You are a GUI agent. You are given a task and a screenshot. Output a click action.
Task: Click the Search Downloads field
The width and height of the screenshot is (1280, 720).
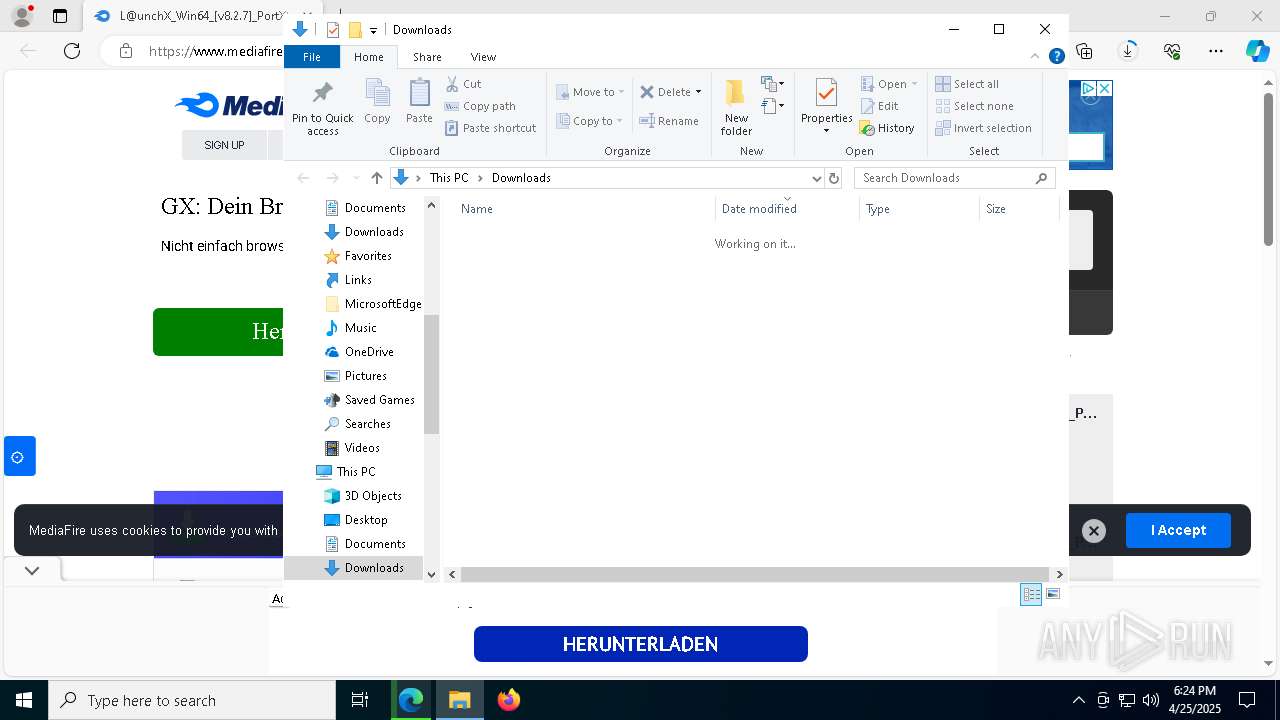[954, 178]
